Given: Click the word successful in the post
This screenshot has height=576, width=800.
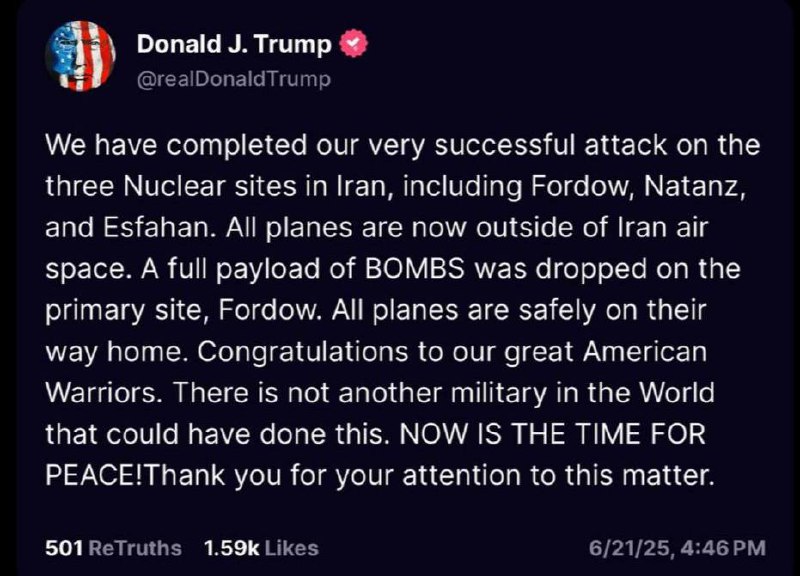Looking at the screenshot, I should (x=491, y=147).
